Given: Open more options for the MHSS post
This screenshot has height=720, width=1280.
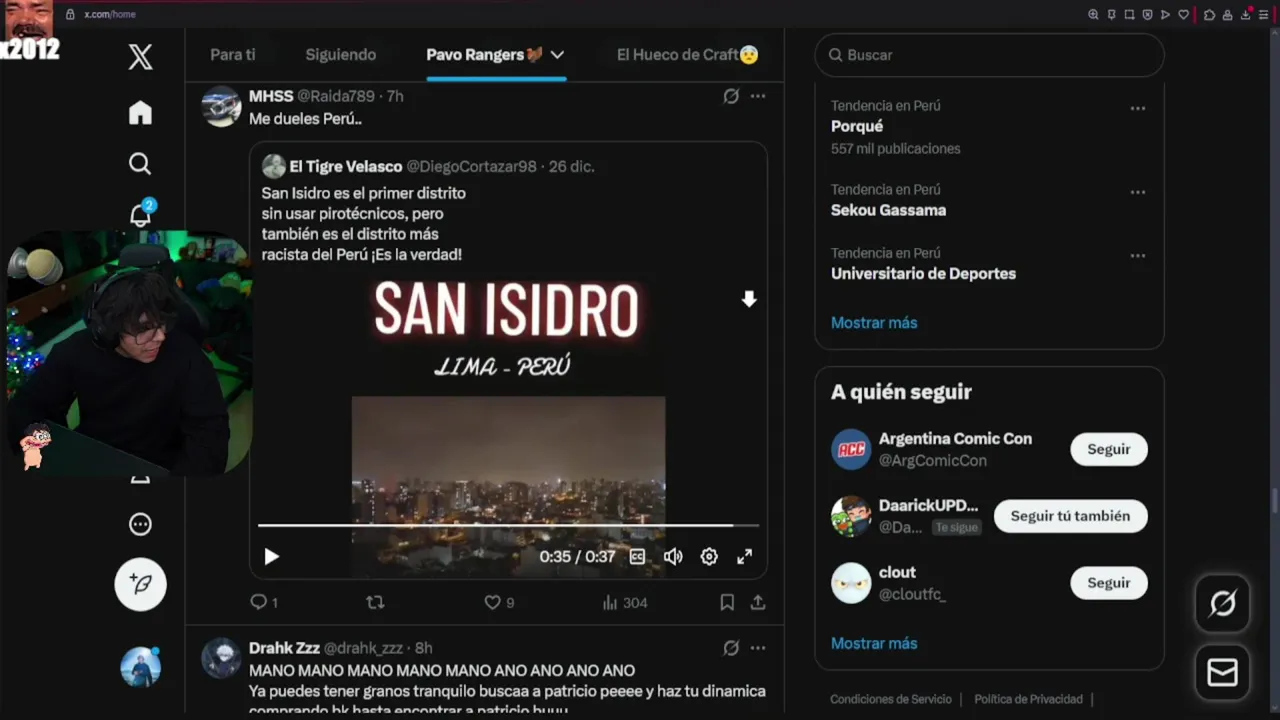Looking at the screenshot, I should click(x=758, y=96).
